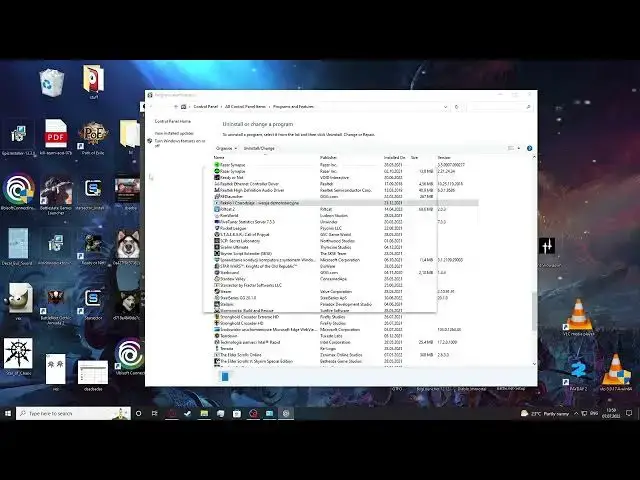Click All Control Panel Items breadcrumb
The height and width of the screenshot is (480, 640).
[246, 106]
